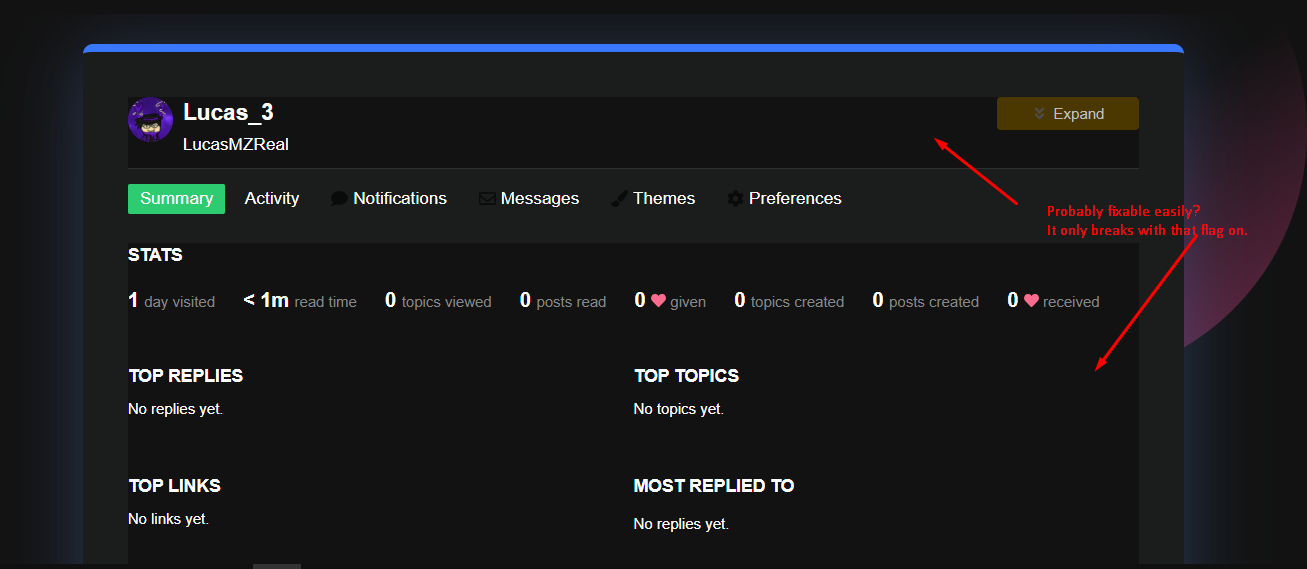Click the MOST REPLIED TO section heading
This screenshot has width=1307, height=569.
(x=713, y=486)
